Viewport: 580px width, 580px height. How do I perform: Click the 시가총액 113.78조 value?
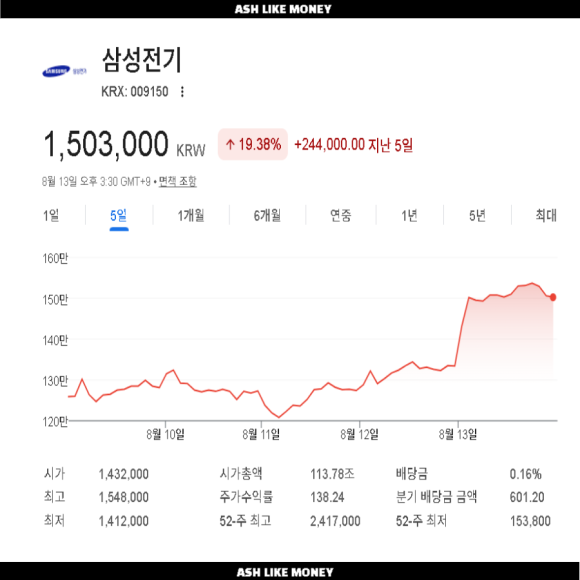(x=332, y=474)
